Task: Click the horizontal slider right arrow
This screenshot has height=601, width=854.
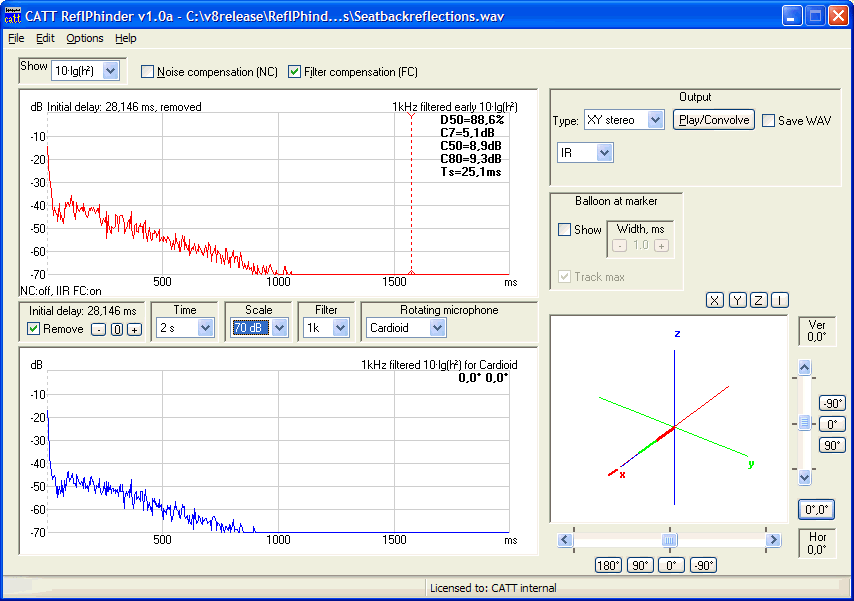Action: point(772,540)
